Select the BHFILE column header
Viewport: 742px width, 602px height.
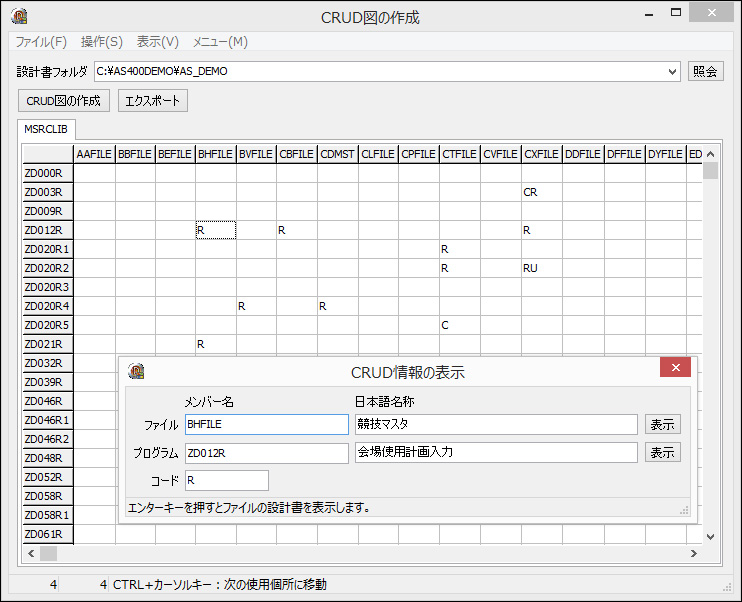click(x=216, y=154)
